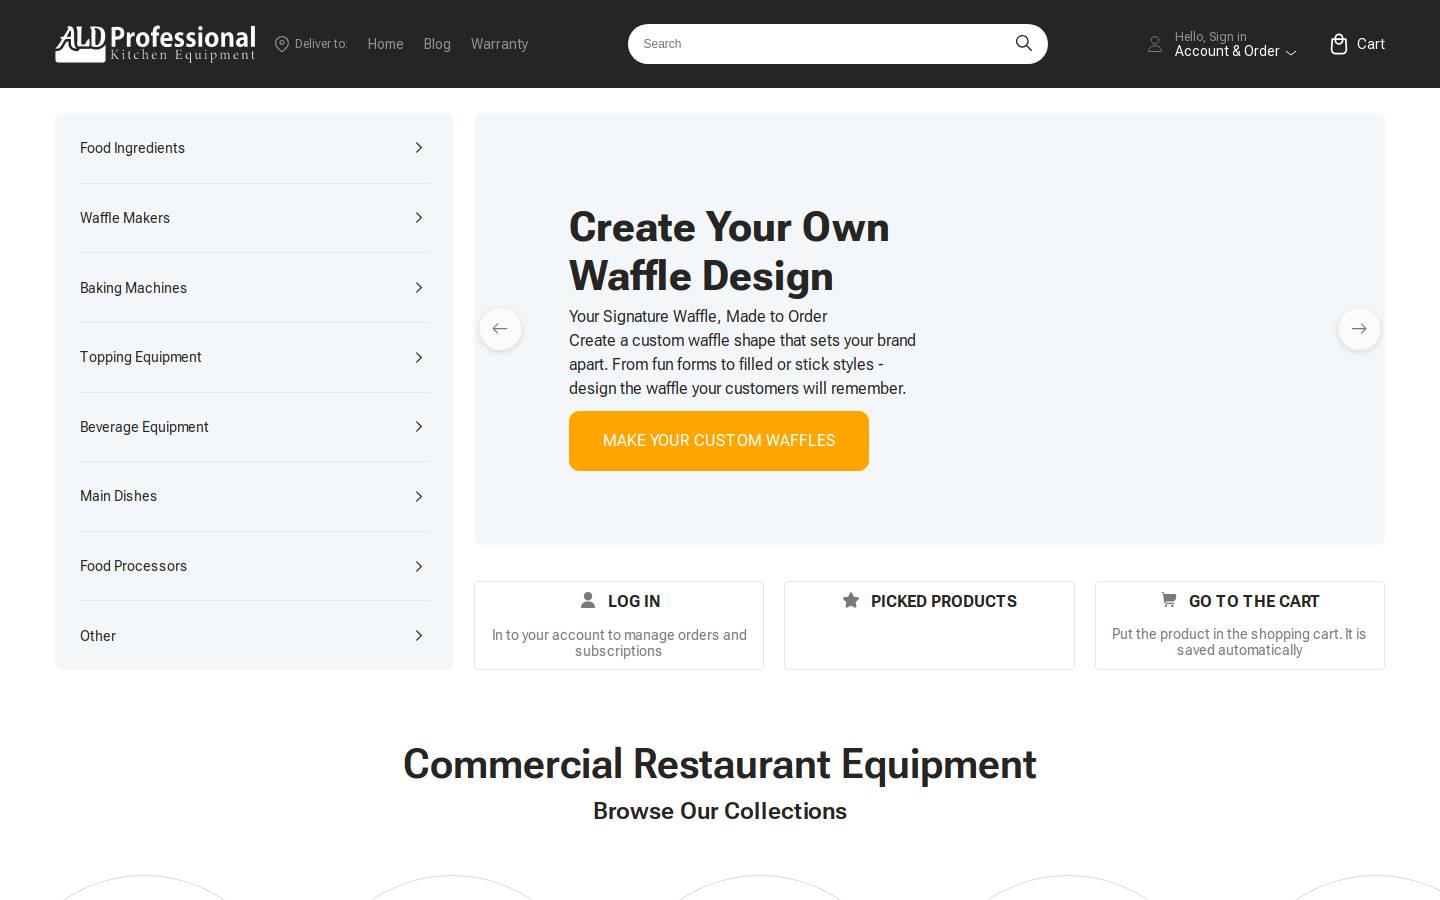Open Home menu item

click(x=385, y=44)
